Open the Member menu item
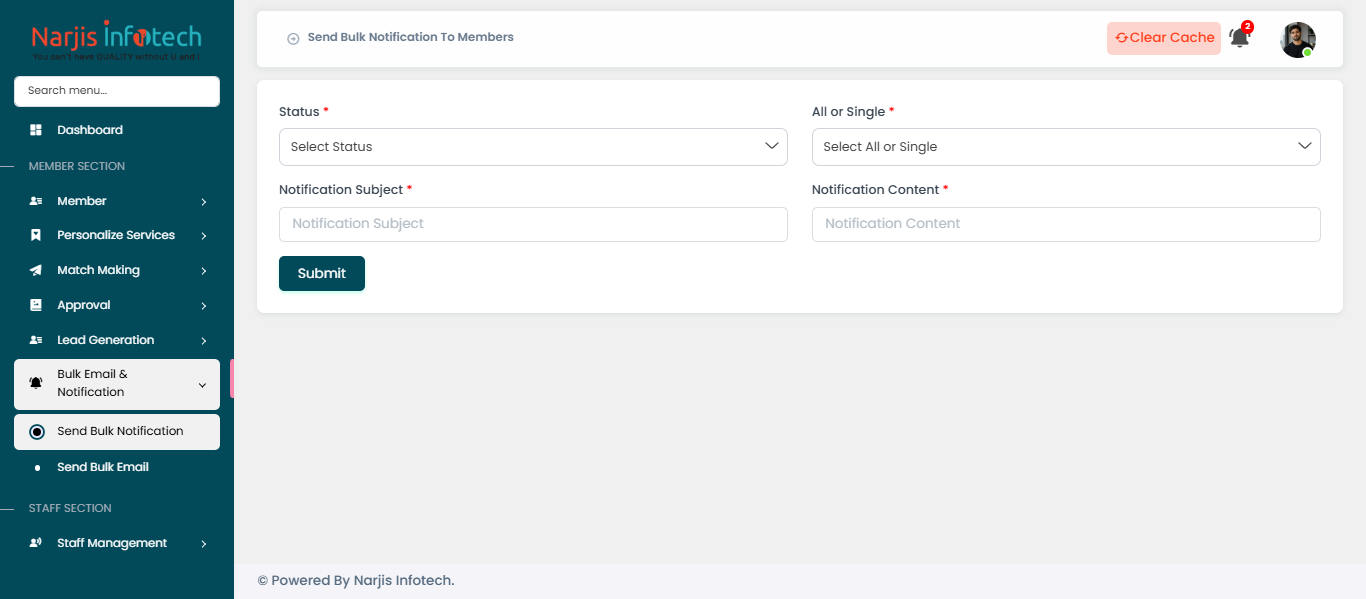Screen dimensions: 1366x599 point(117,201)
